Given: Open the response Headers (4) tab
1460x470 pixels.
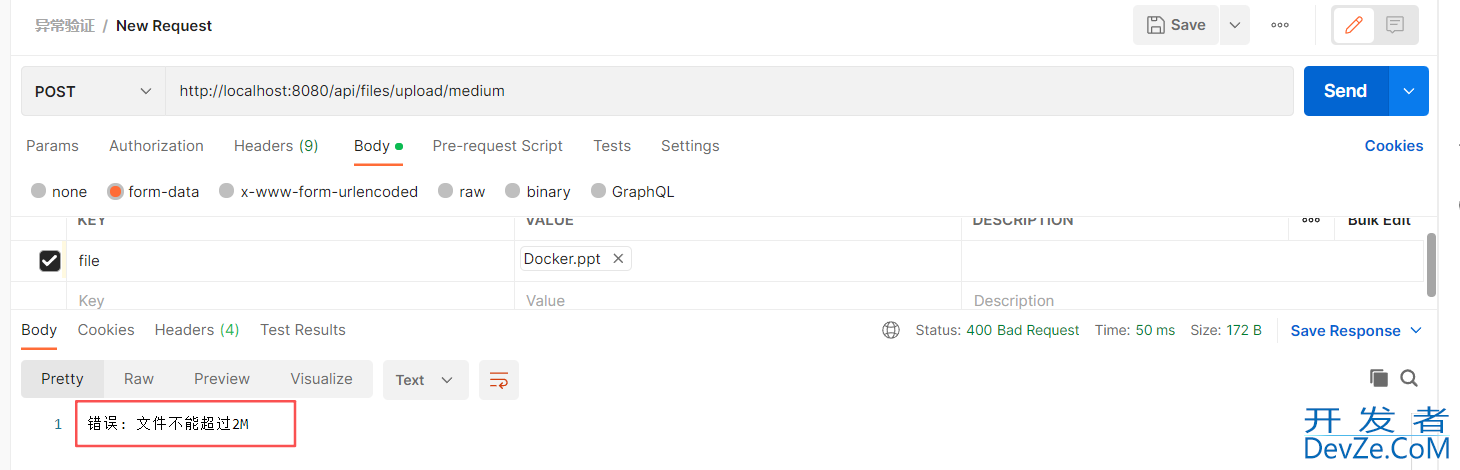Looking at the screenshot, I should [x=197, y=330].
